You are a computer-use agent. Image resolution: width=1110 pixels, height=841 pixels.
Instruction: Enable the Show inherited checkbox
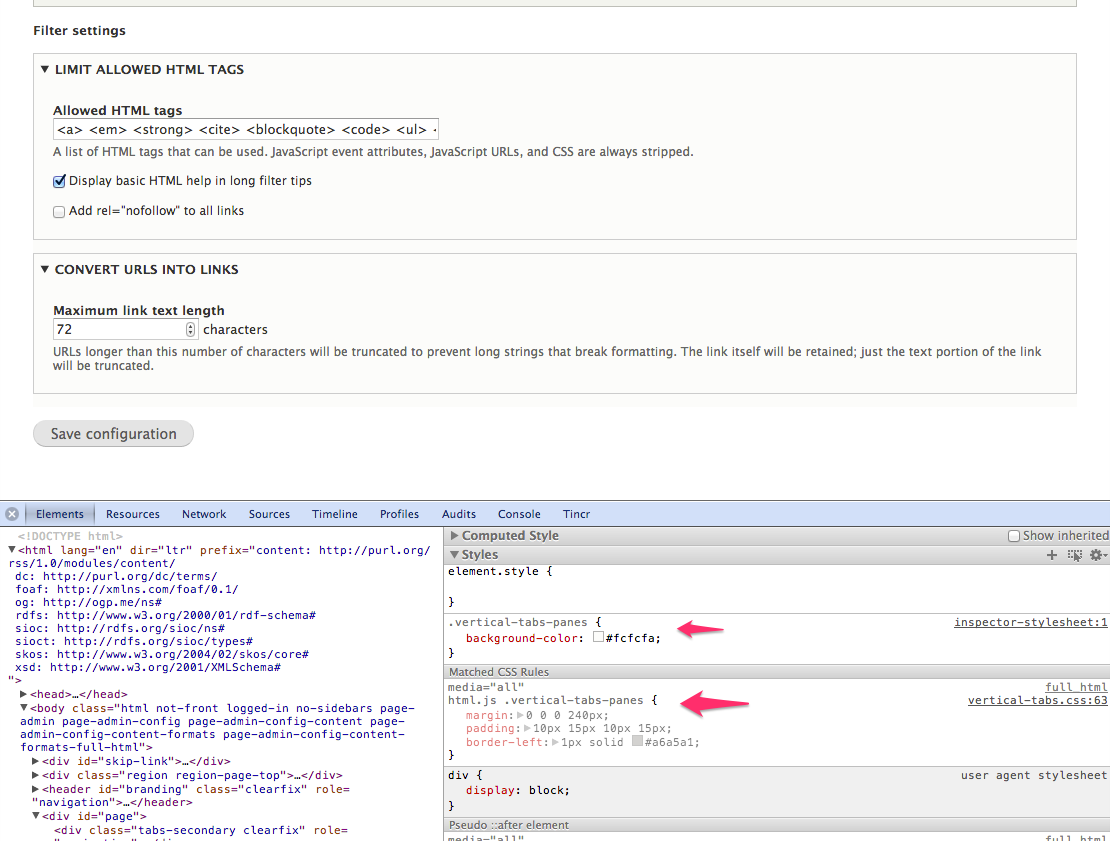click(x=1013, y=535)
